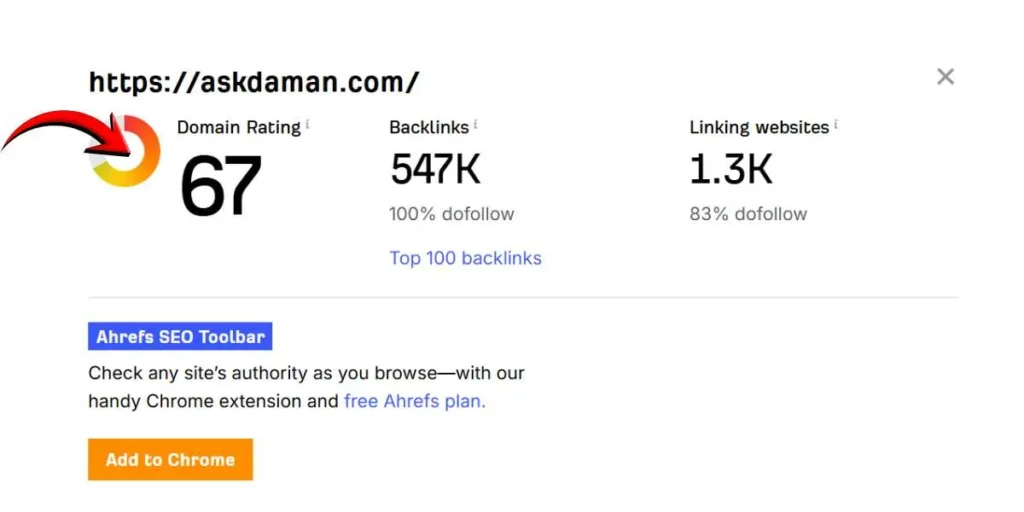Click the 547K backlinks count
This screenshot has width=1024, height=512.
click(435, 170)
